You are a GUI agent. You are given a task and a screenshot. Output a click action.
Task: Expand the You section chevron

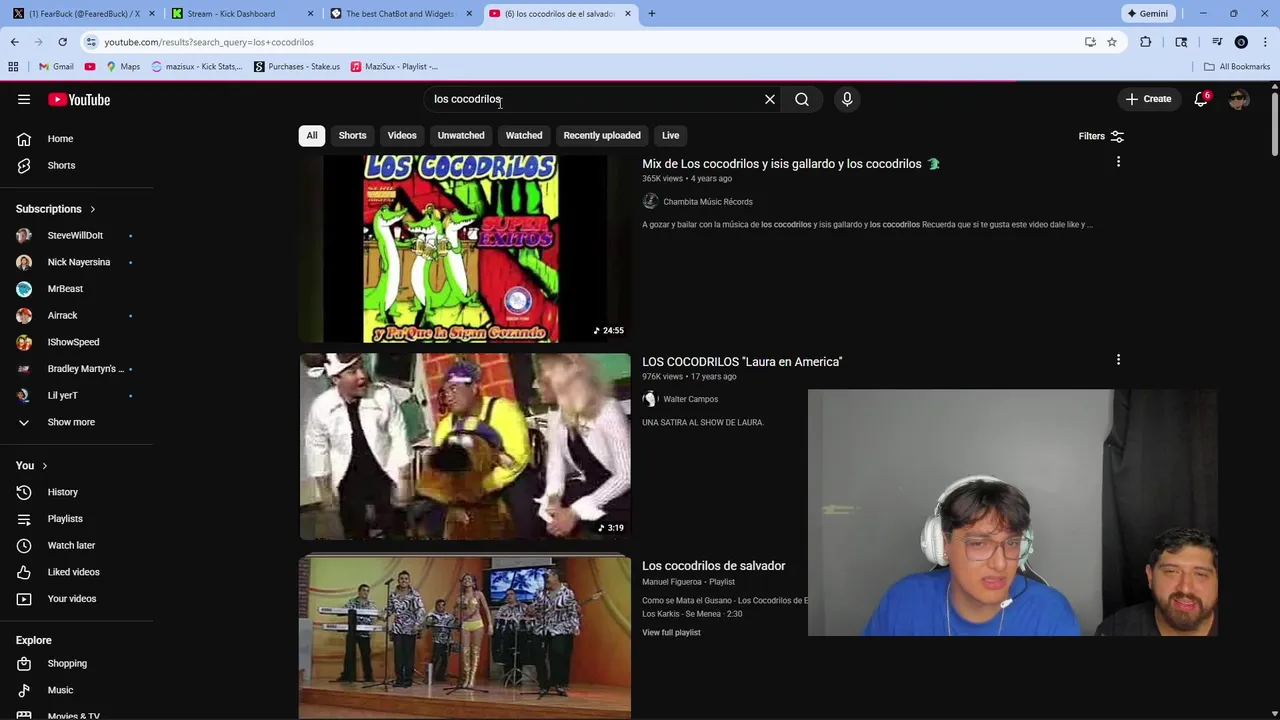click(x=44, y=466)
